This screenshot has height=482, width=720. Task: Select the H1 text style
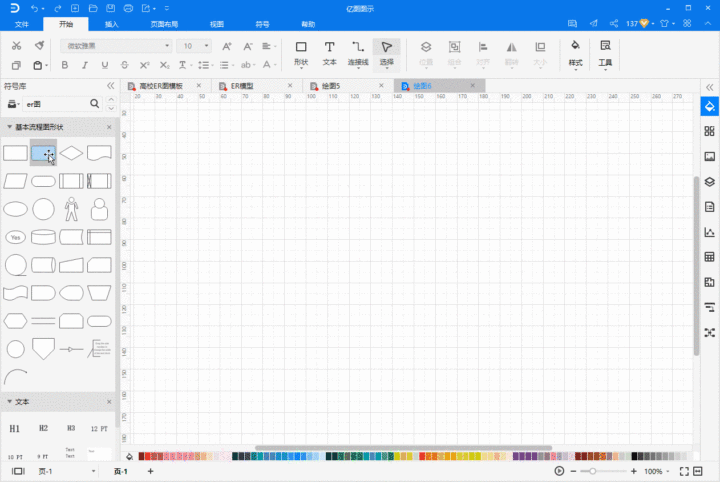tap(15, 428)
